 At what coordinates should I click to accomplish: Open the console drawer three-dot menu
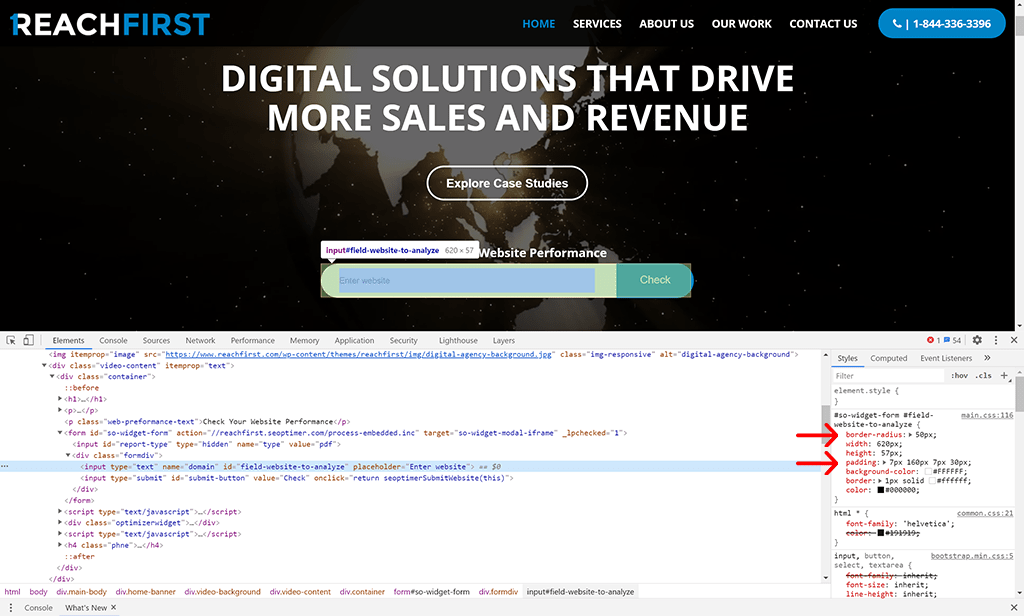[x=8, y=608]
